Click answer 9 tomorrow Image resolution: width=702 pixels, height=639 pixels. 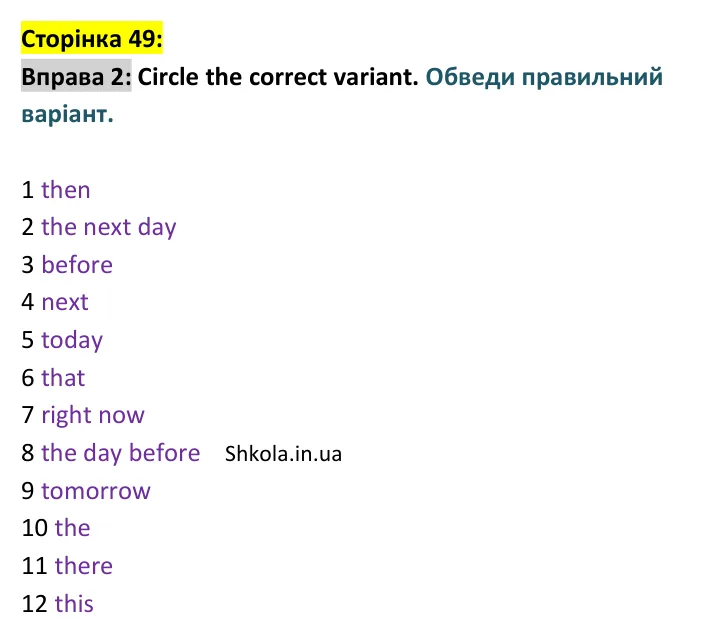point(96,491)
